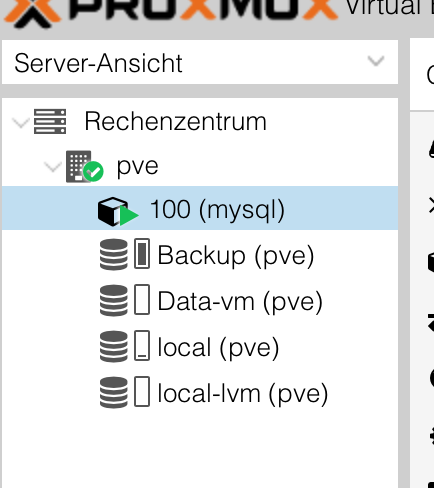Click the pve node building icon
Screen dimensions: 434x488
(84, 166)
